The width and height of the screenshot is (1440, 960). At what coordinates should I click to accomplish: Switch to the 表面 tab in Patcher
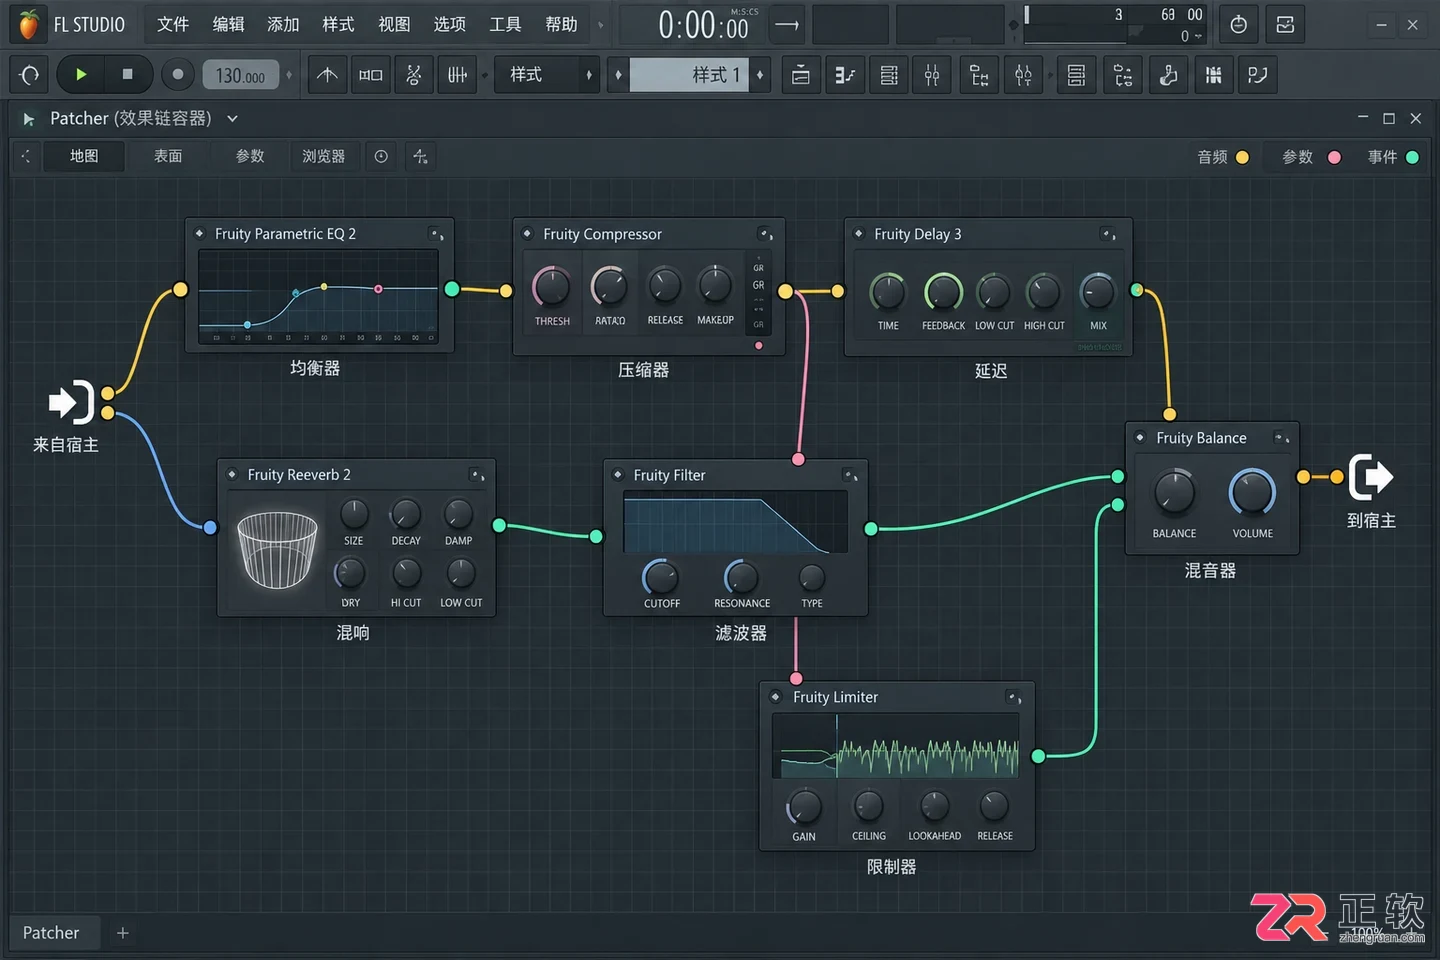tap(168, 156)
